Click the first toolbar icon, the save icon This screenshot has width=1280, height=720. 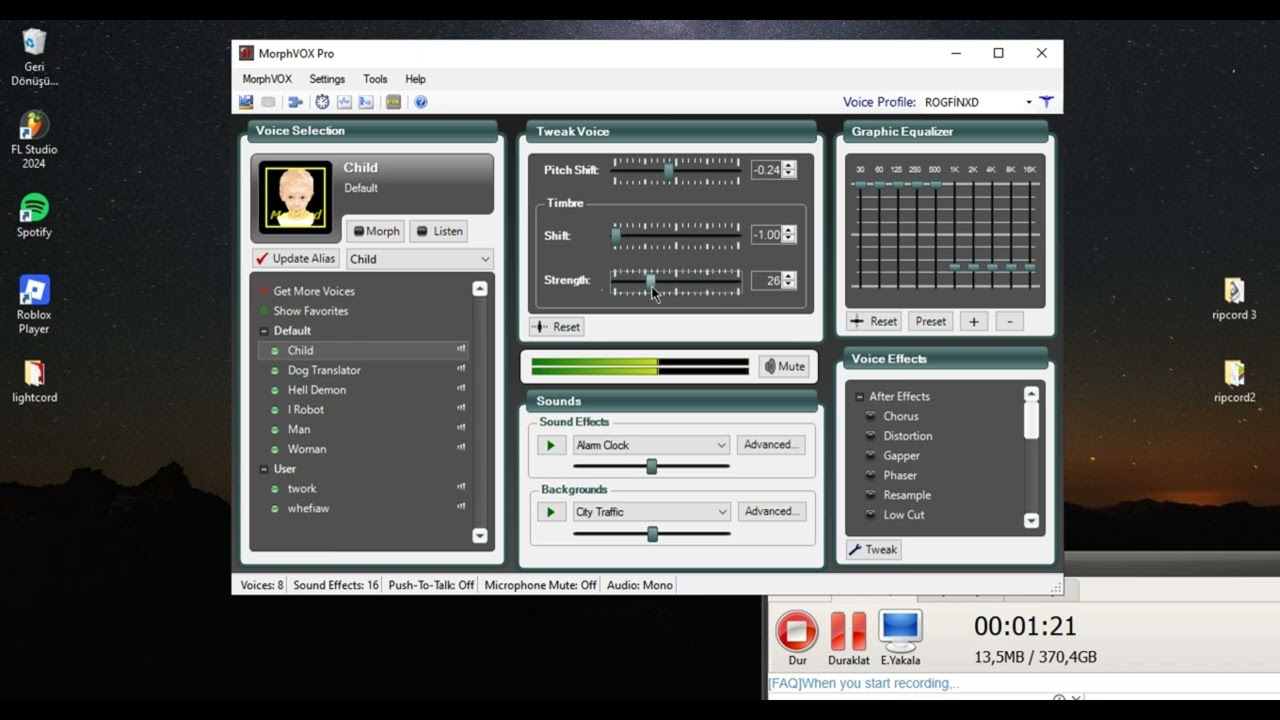pos(246,102)
